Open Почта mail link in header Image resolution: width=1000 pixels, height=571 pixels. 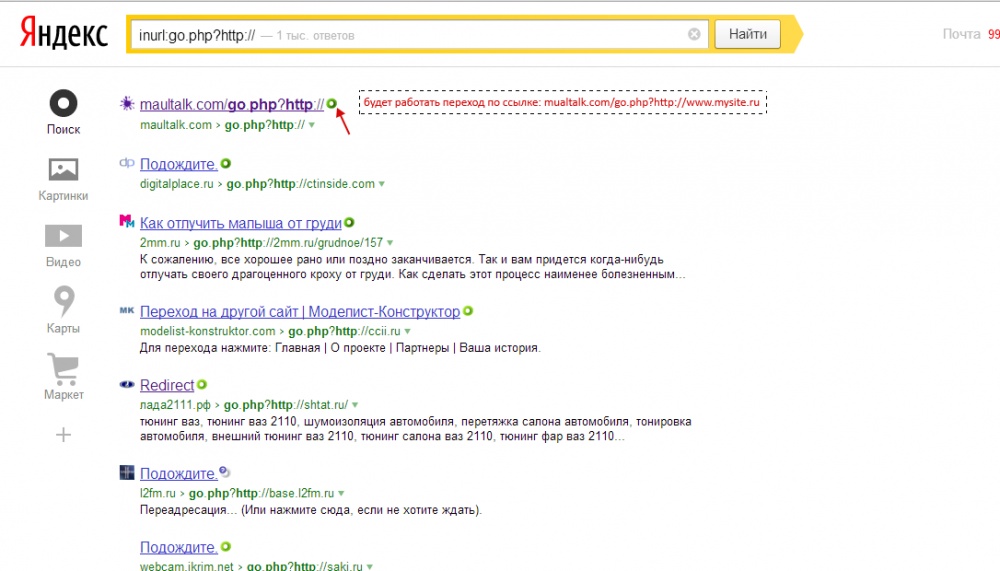coord(961,34)
